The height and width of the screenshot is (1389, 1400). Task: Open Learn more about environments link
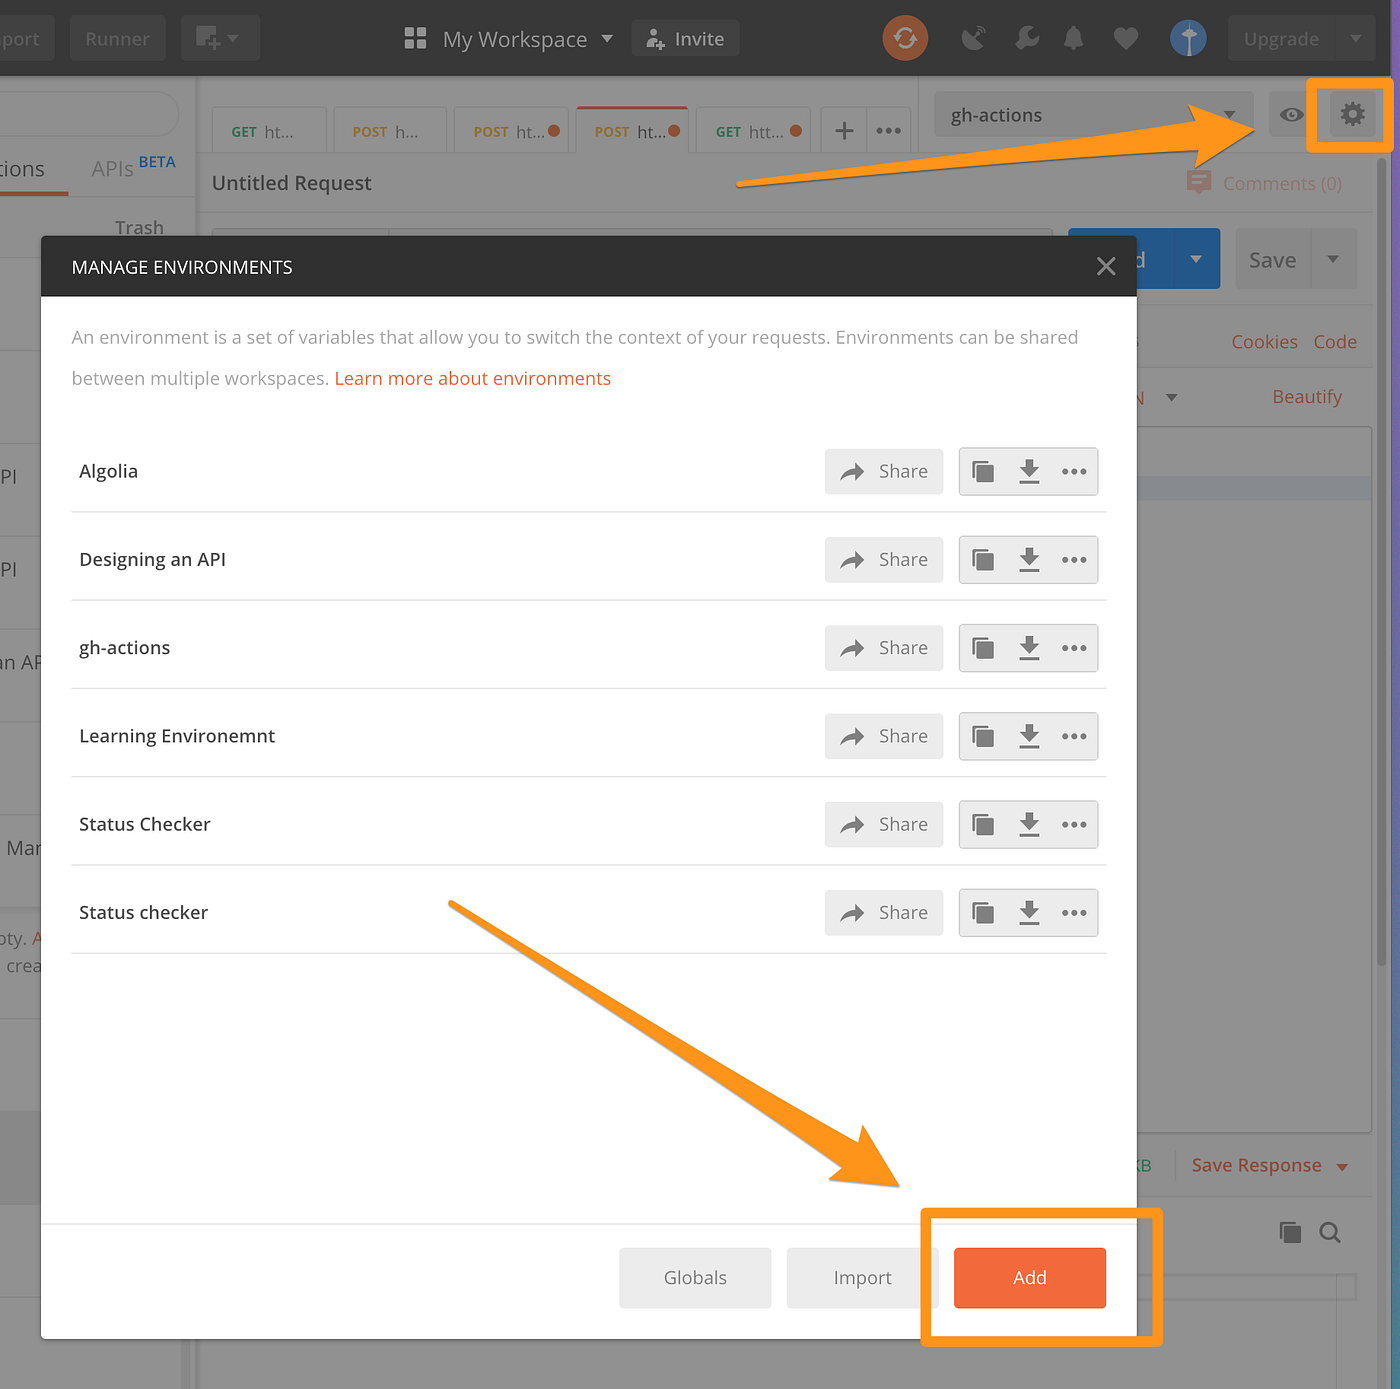tap(472, 379)
